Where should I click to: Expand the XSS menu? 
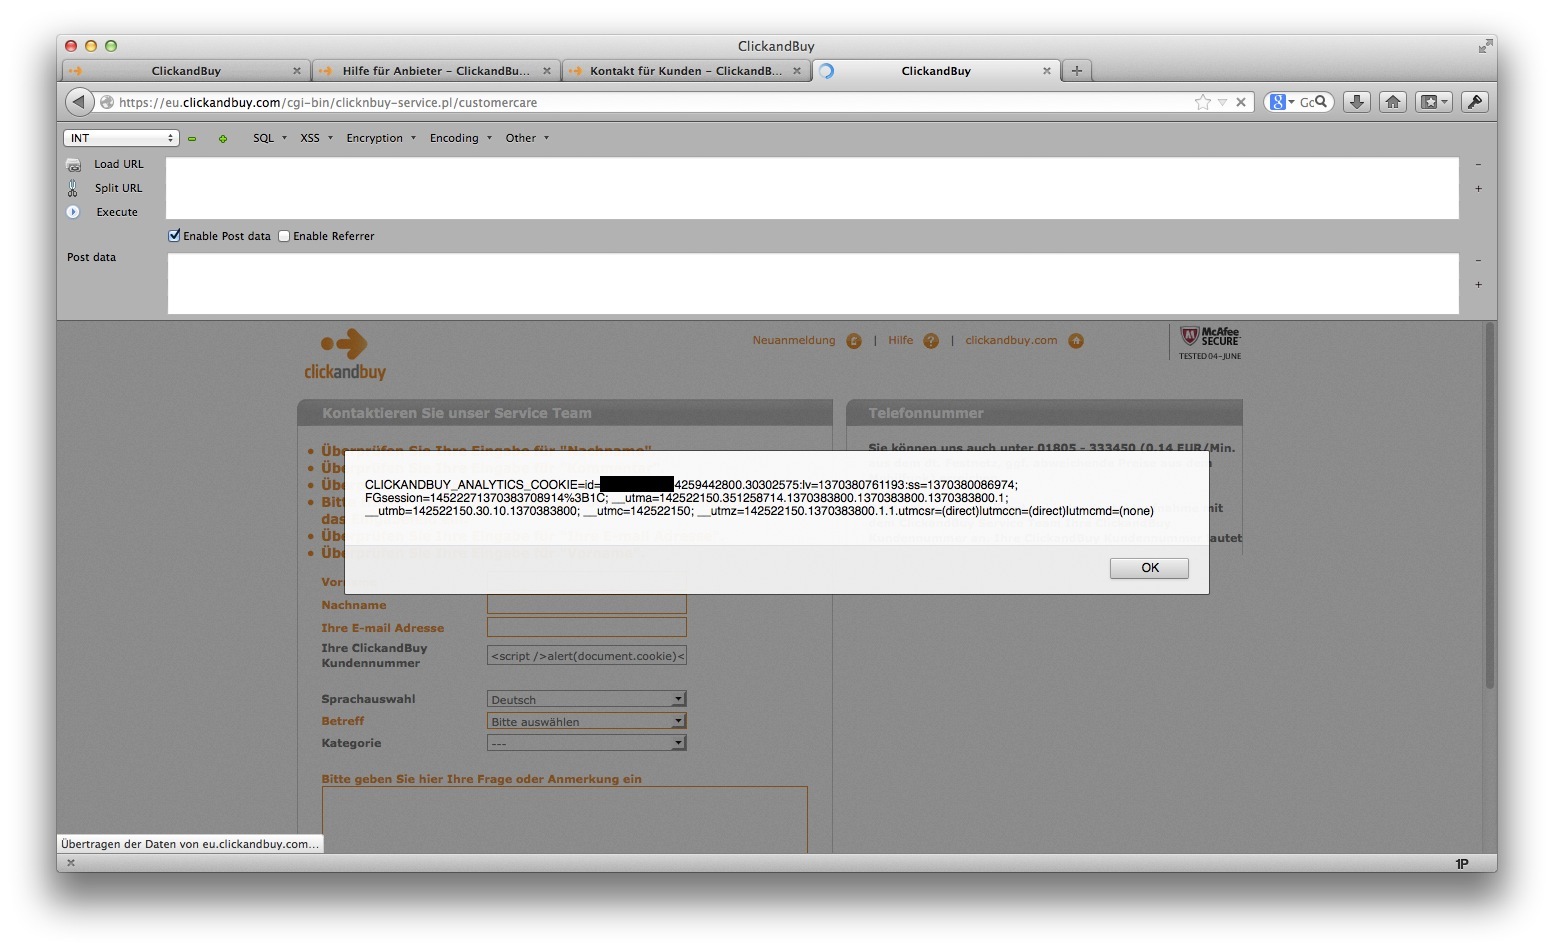[x=317, y=138]
